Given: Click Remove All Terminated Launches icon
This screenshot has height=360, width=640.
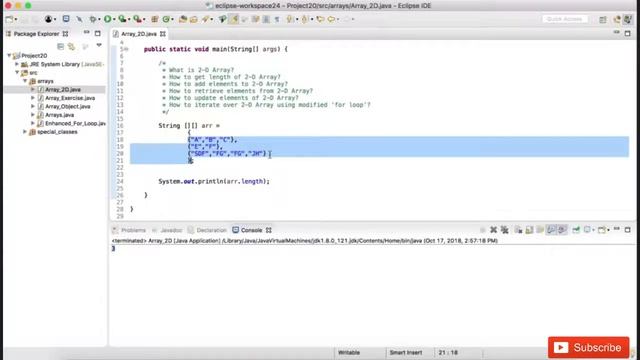Looking at the screenshot, I should (504, 230).
